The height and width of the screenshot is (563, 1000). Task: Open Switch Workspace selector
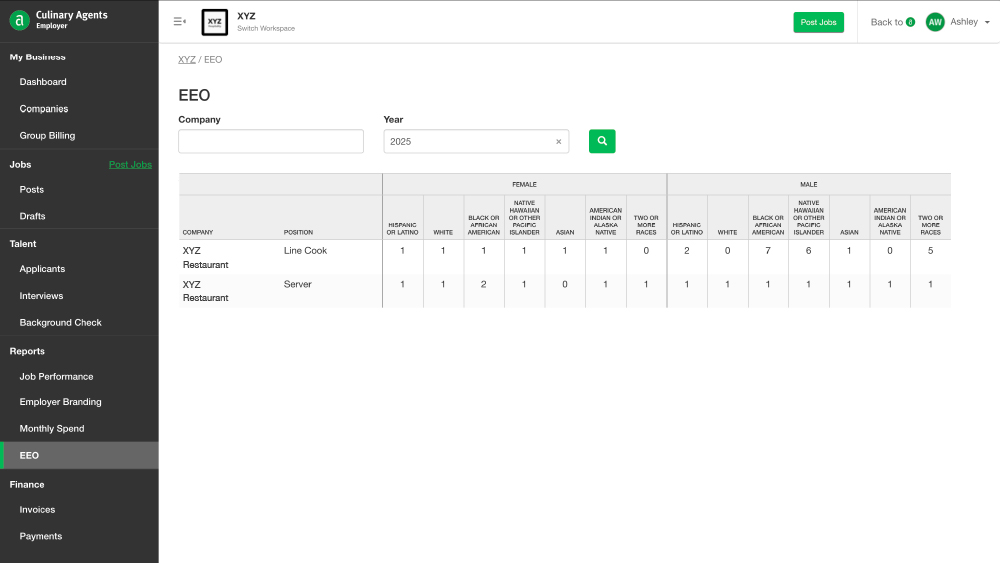click(266, 29)
